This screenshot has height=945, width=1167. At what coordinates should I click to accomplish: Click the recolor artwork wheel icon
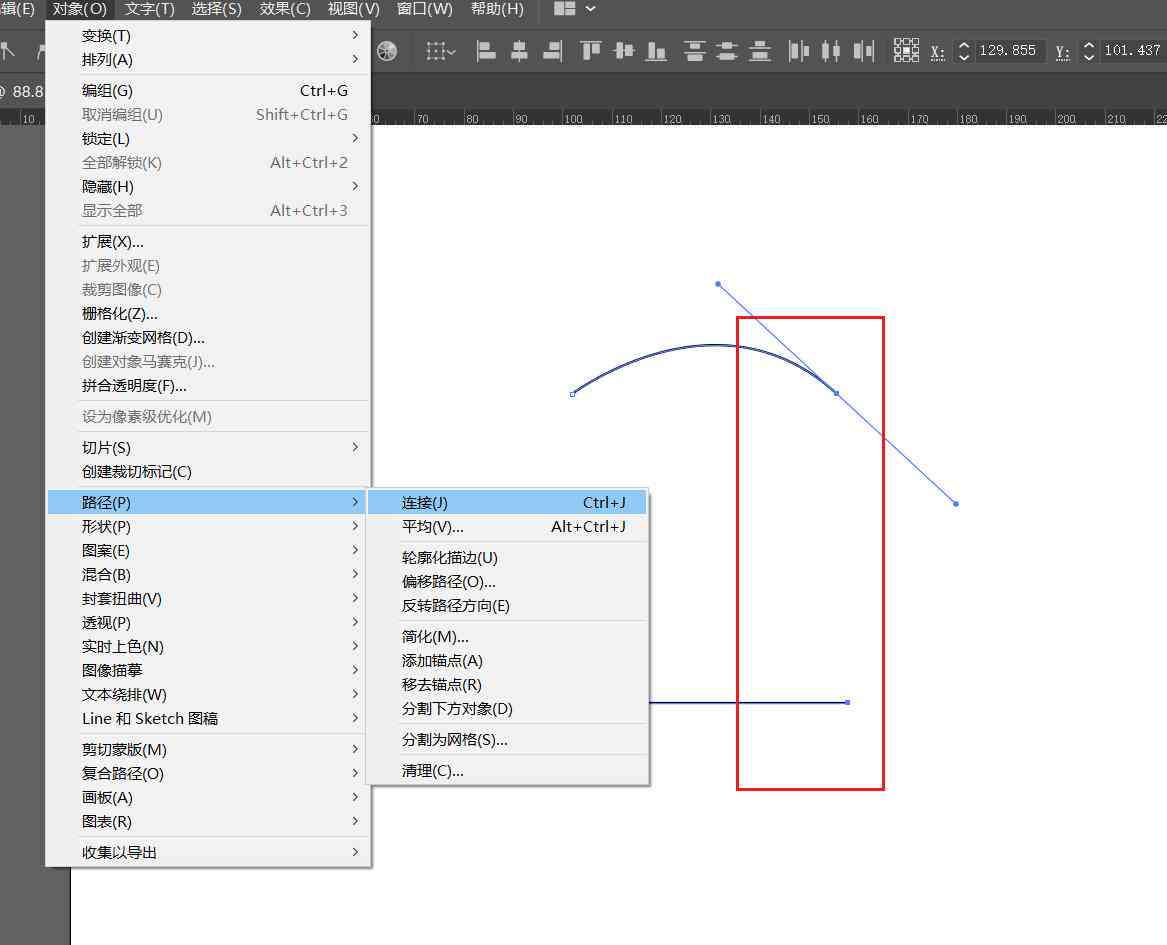tap(387, 51)
